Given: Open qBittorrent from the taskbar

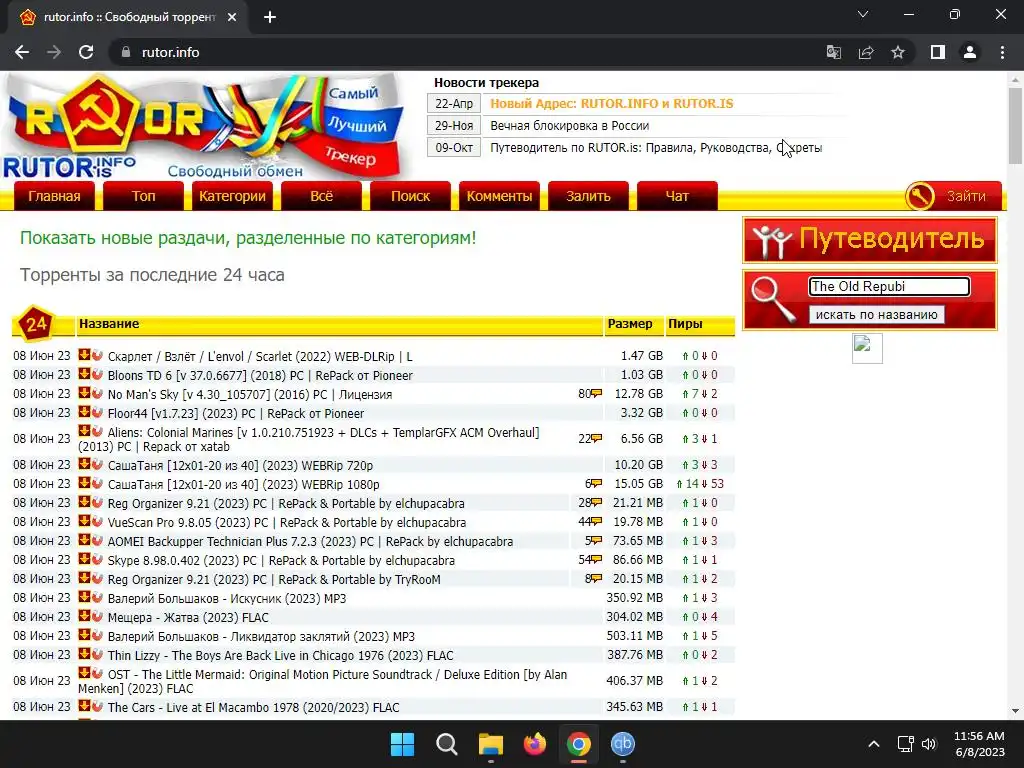Looking at the screenshot, I should [622, 744].
